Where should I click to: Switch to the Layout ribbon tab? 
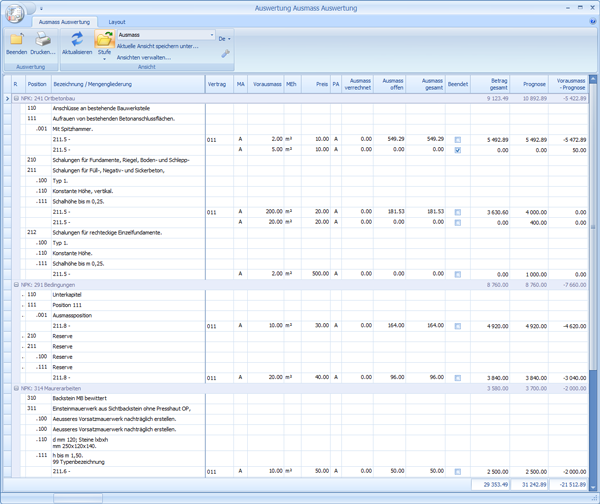tap(117, 22)
